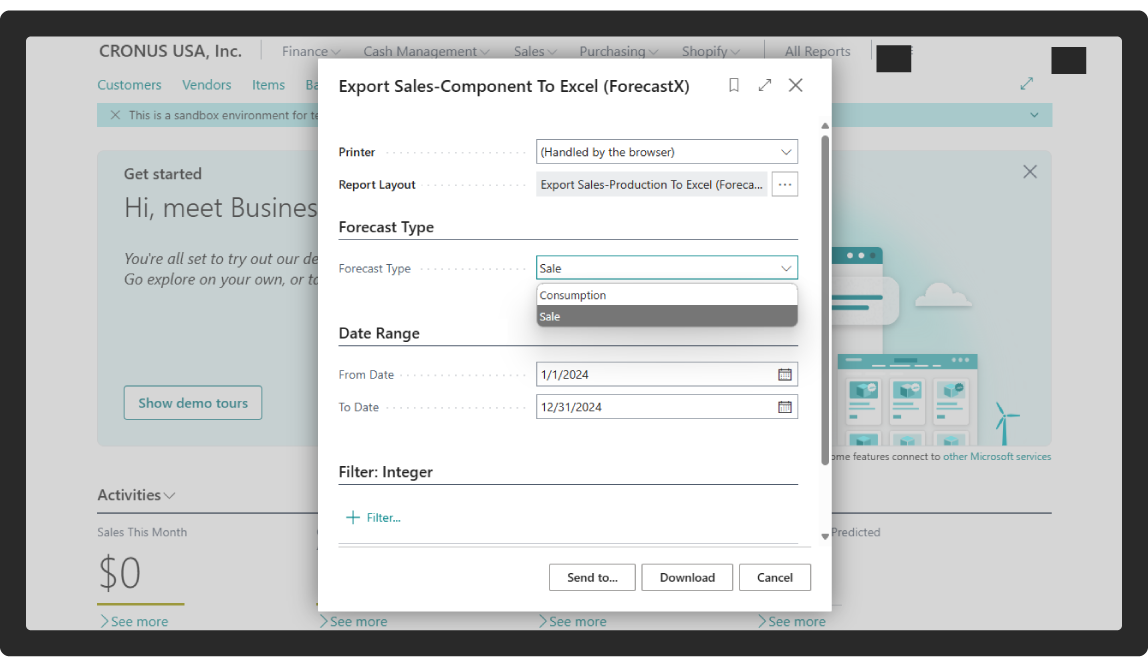The image size is (1148, 667).
Task: Click the third See more link
Action: 573,621
